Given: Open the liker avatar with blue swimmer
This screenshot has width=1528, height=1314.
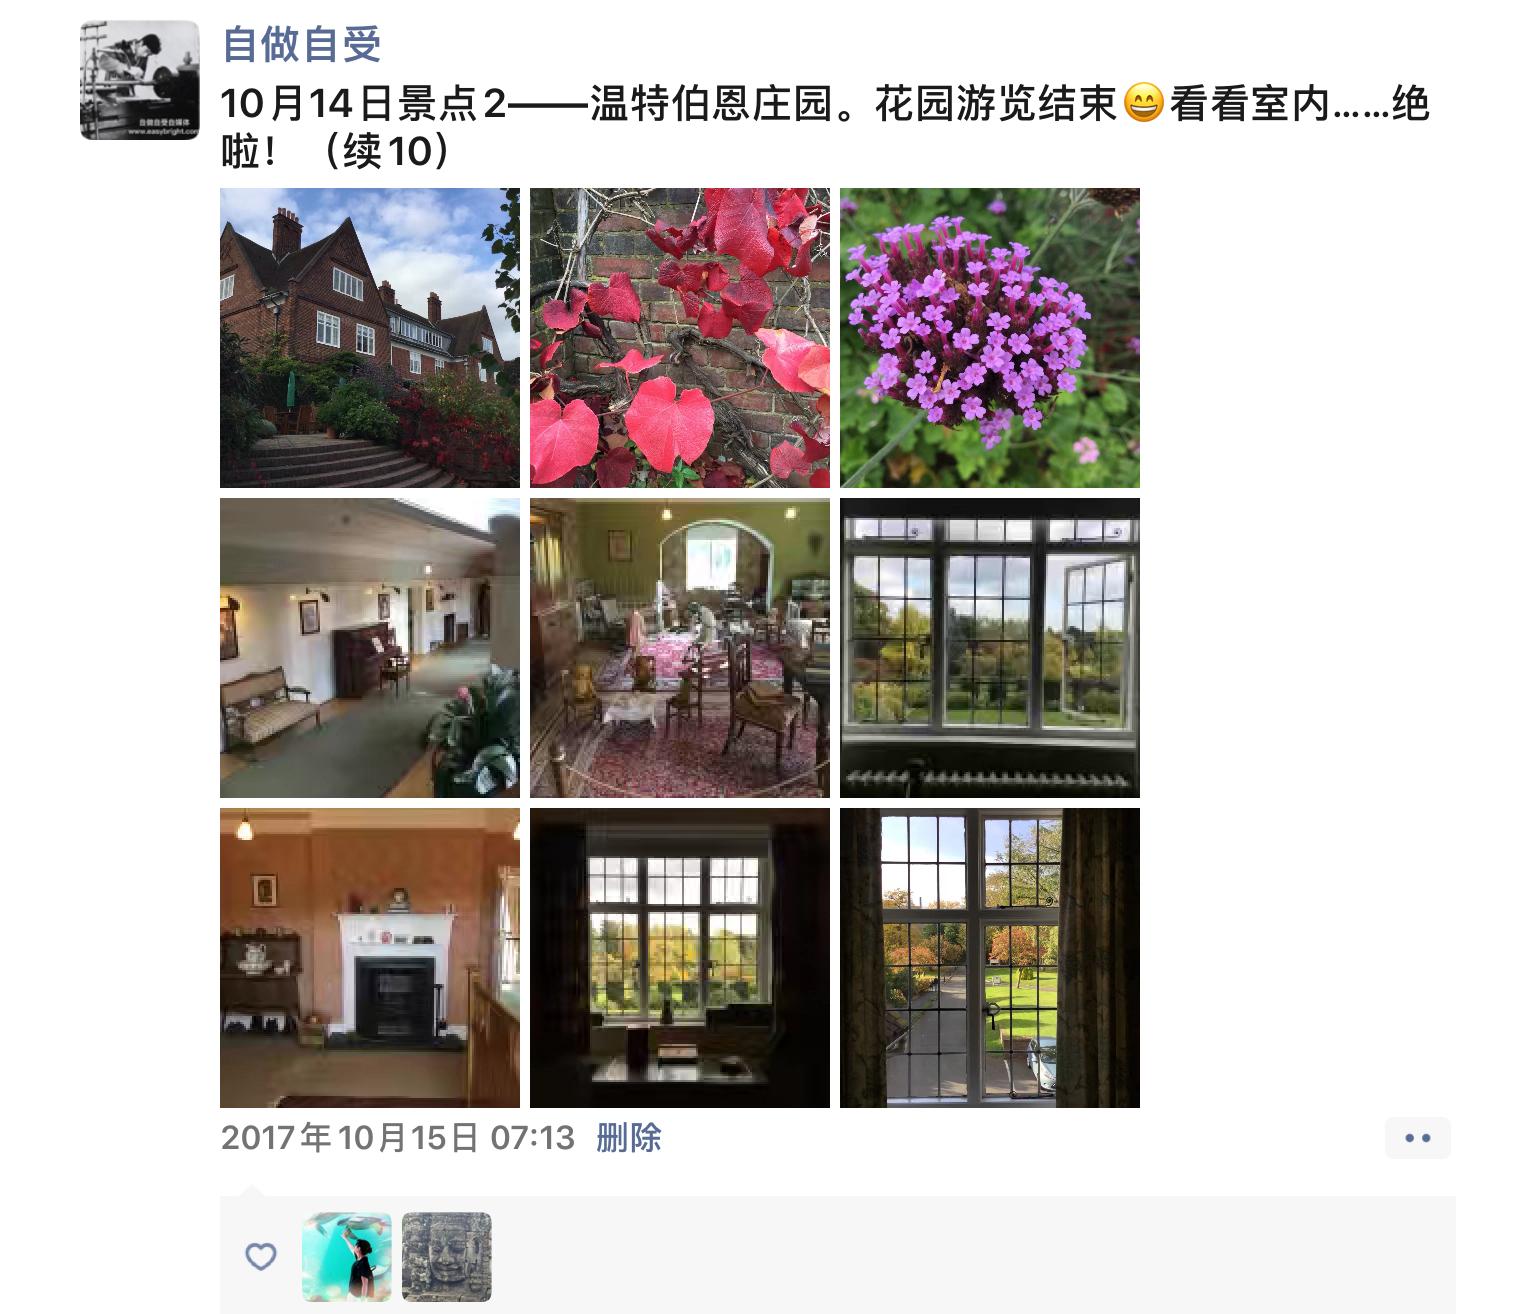Looking at the screenshot, I should [347, 1257].
